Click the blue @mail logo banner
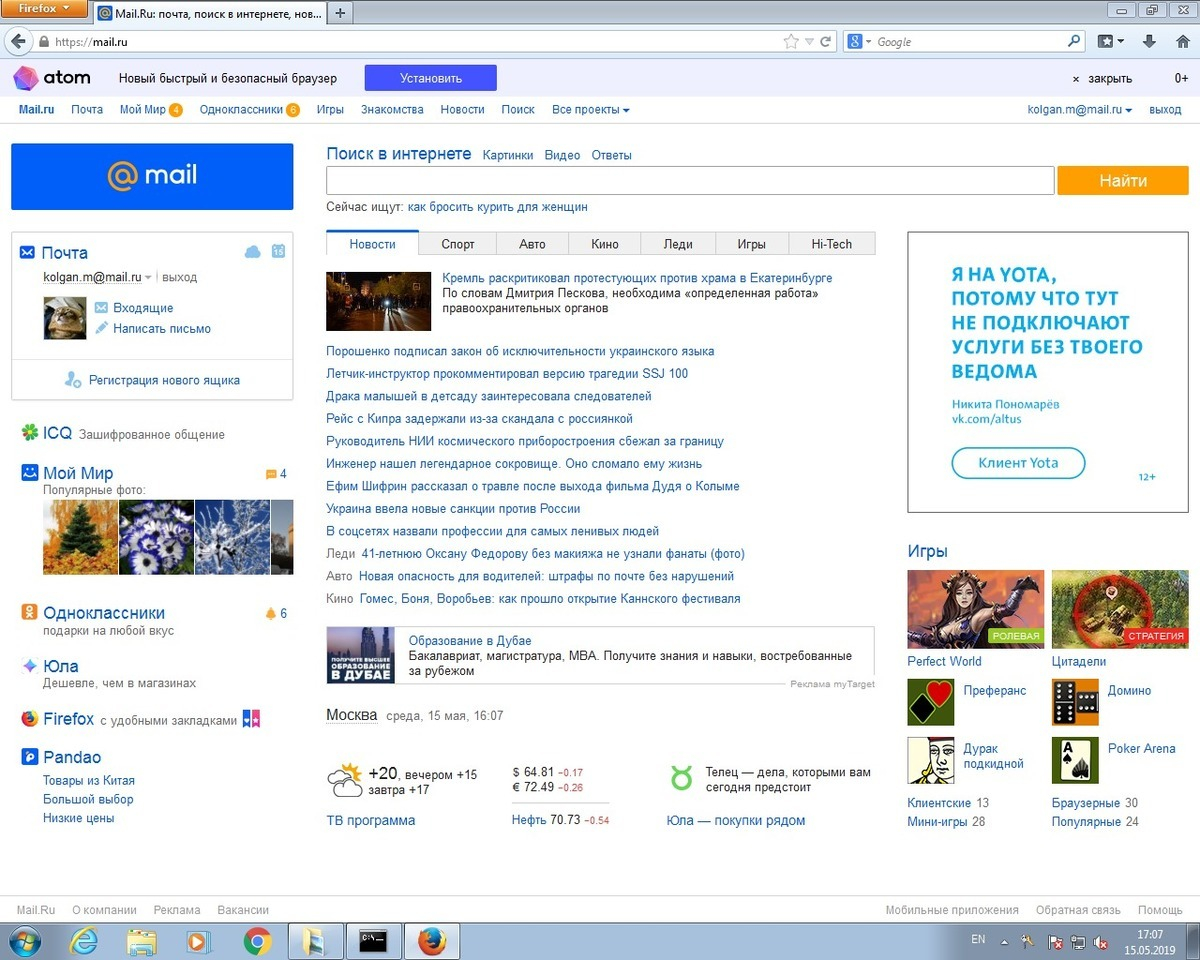This screenshot has height=960, width=1200. tap(152, 177)
